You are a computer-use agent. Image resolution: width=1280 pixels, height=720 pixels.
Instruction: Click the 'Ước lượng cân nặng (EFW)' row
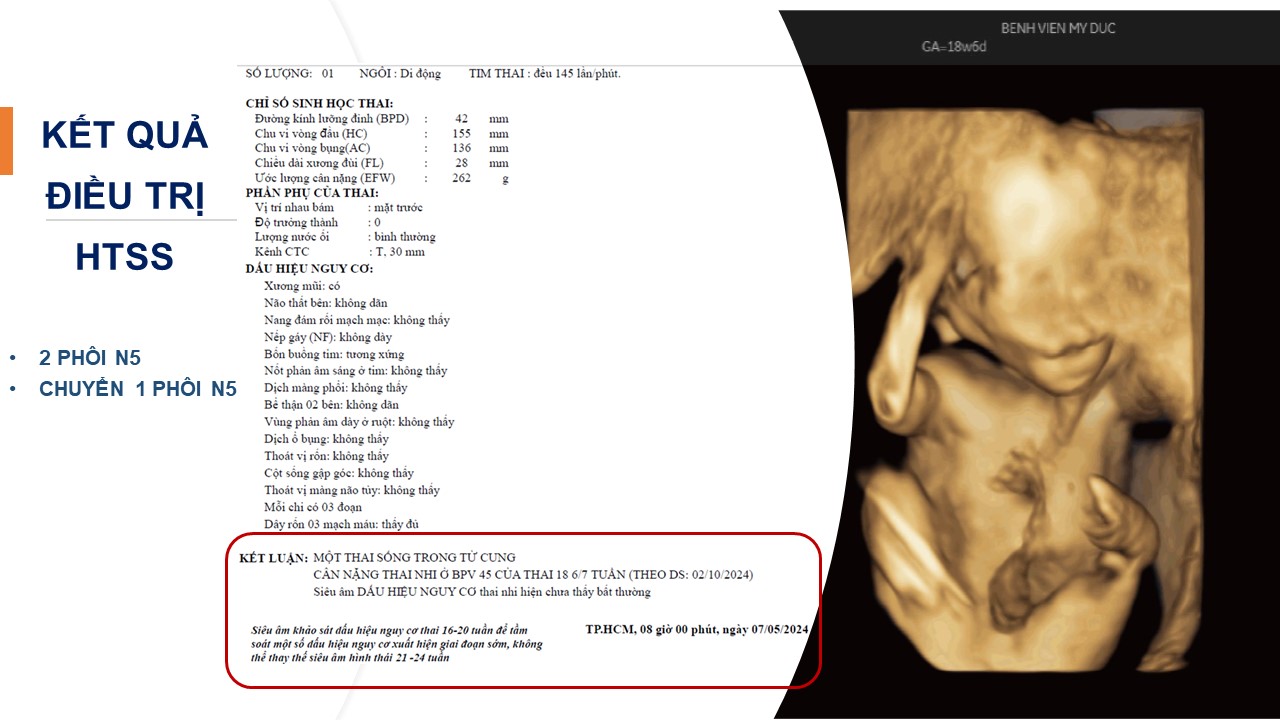[325, 178]
